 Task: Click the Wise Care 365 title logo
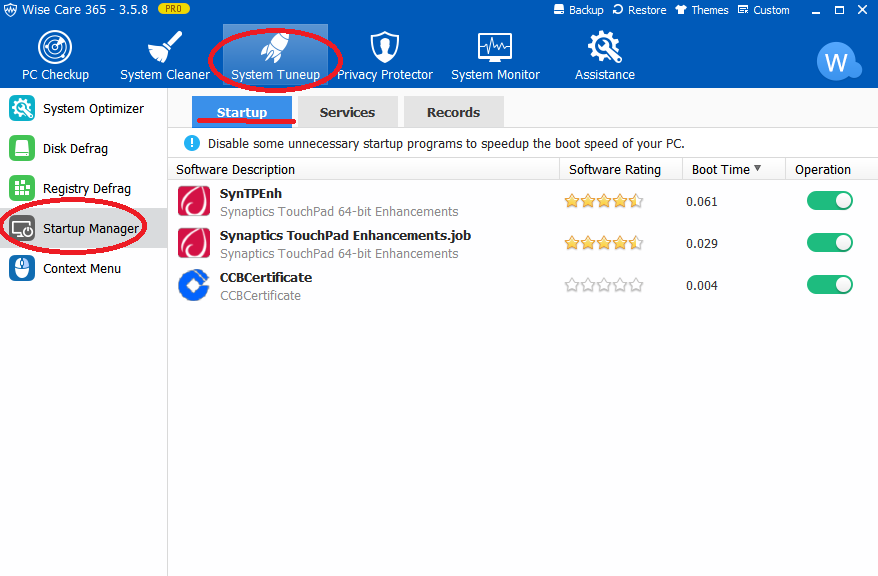click(10, 10)
